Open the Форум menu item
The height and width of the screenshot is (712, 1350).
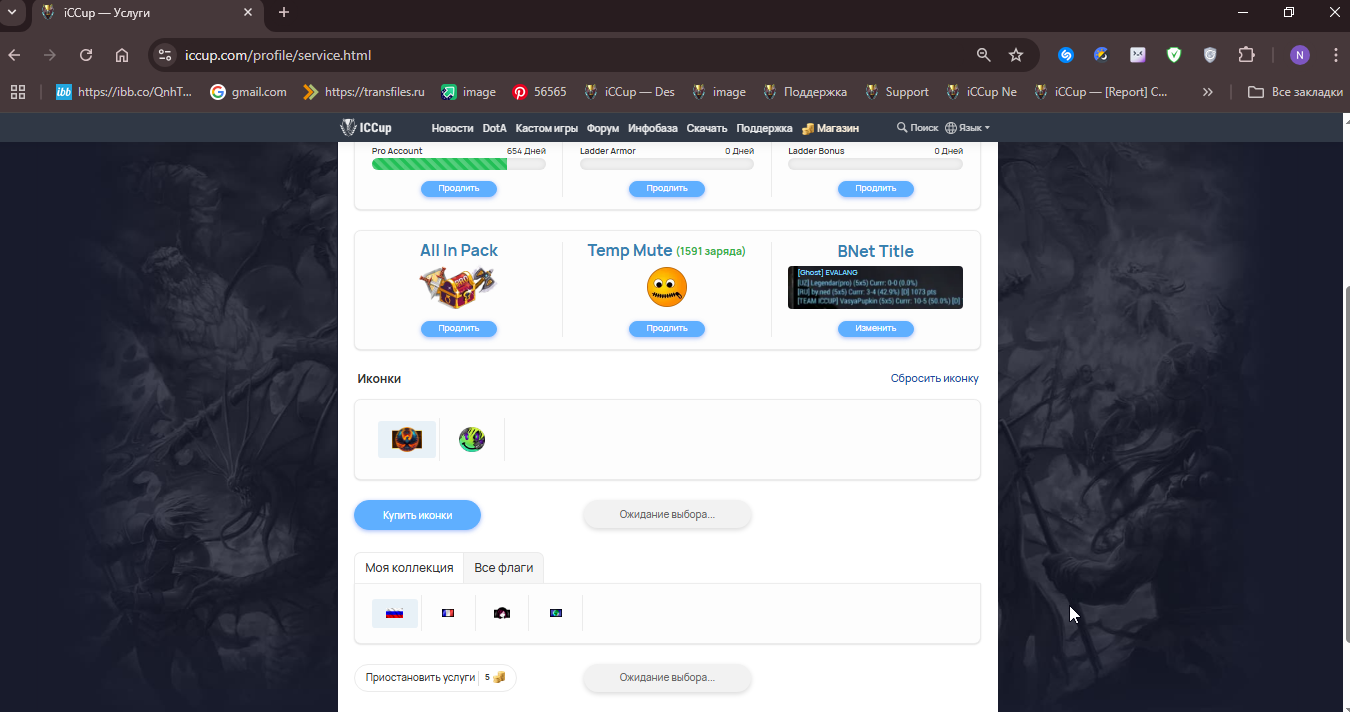(603, 128)
